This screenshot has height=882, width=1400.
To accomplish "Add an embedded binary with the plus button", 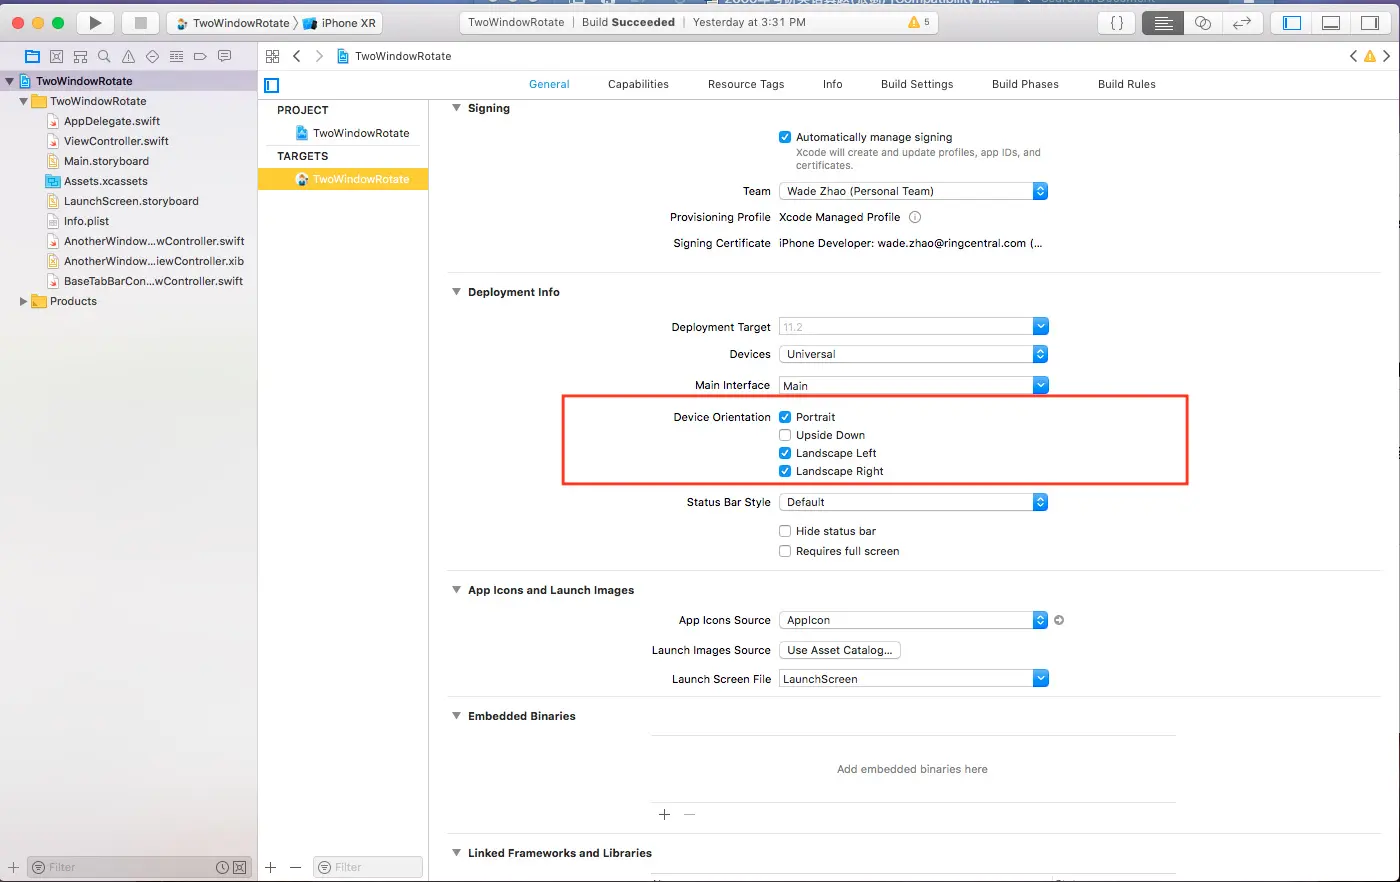I will 664,815.
